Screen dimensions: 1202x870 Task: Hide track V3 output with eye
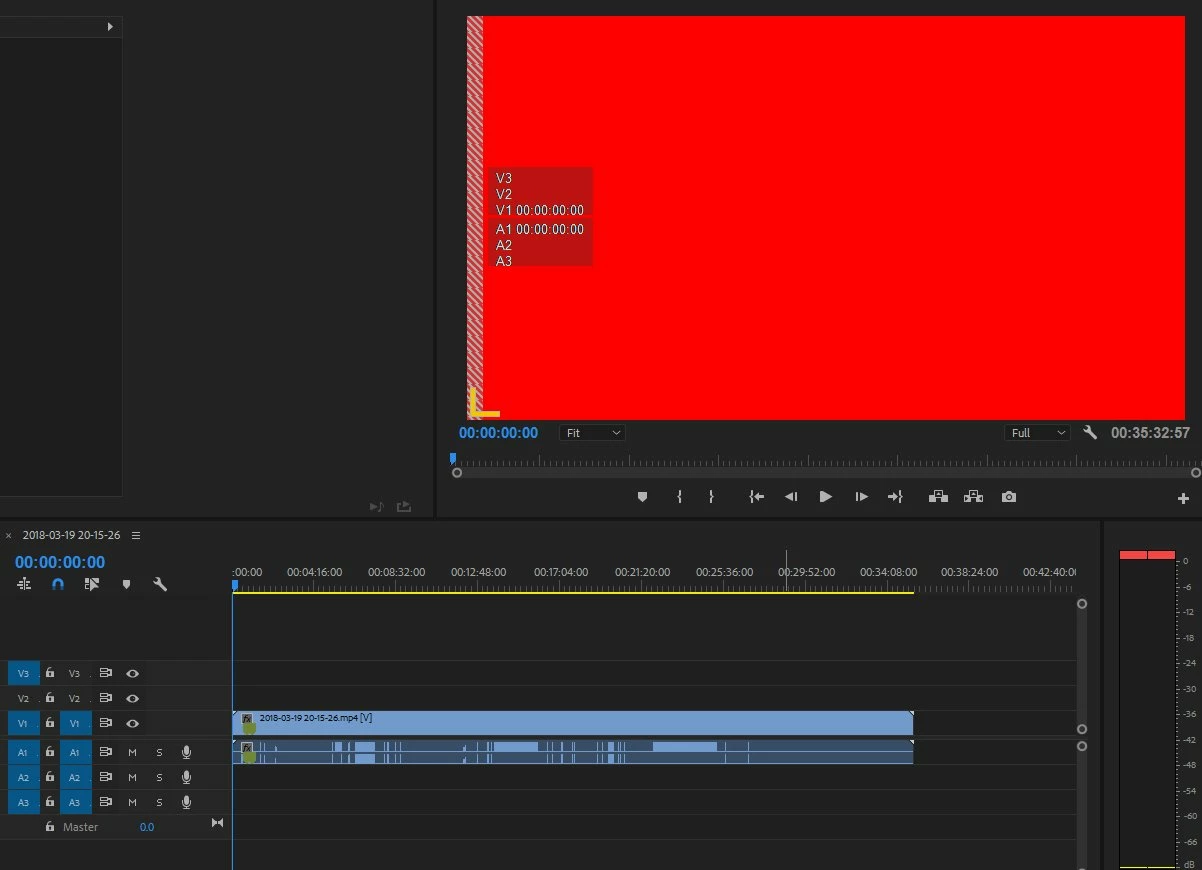[x=132, y=674]
